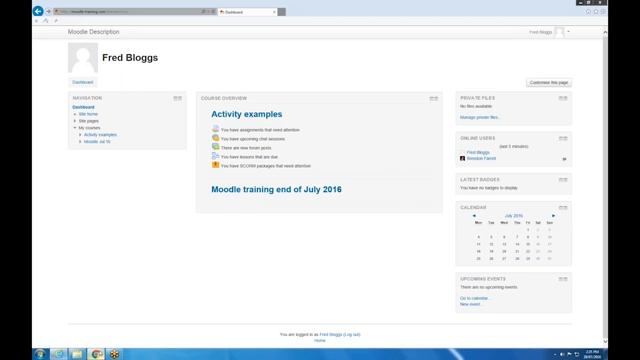Click the SCORM packages icon under Activity examples

point(216,165)
